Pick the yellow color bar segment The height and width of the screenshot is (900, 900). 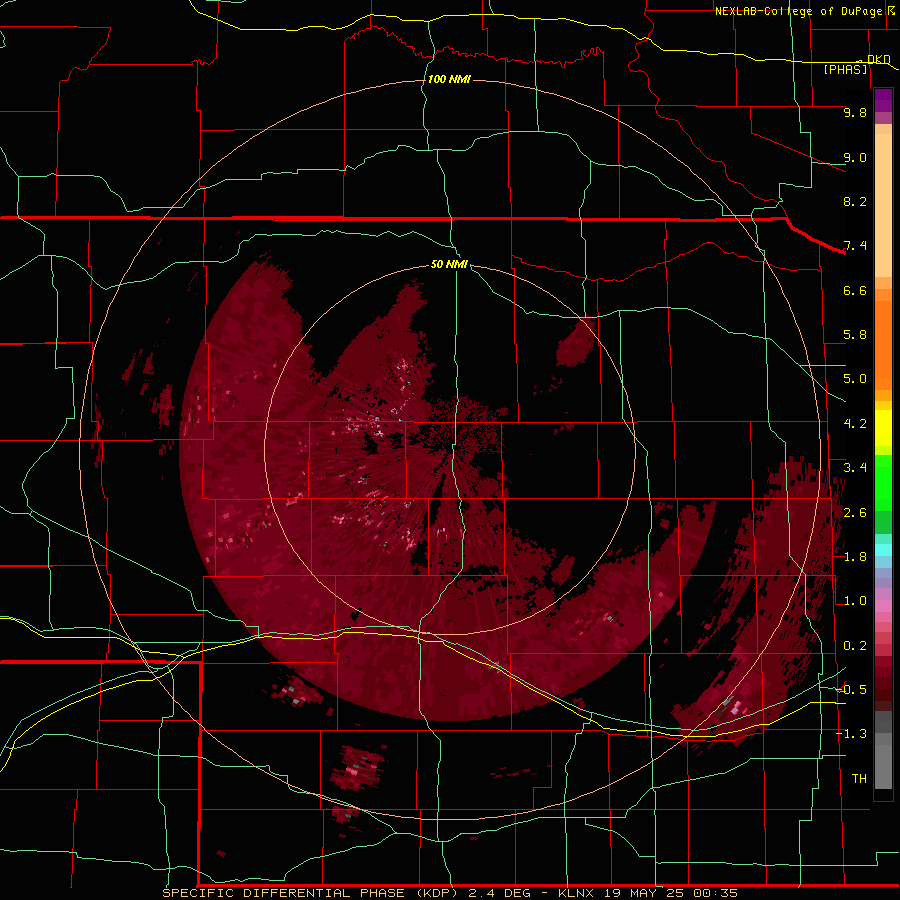click(x=883, y=428)
